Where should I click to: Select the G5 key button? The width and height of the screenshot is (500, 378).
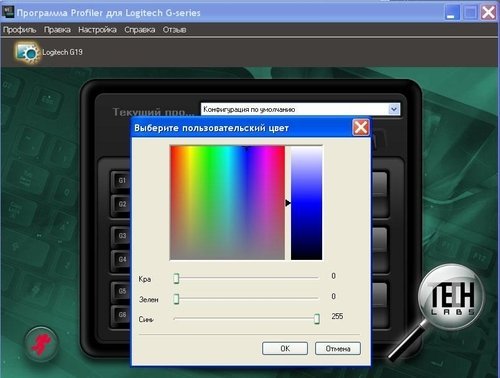pos(121,291)
